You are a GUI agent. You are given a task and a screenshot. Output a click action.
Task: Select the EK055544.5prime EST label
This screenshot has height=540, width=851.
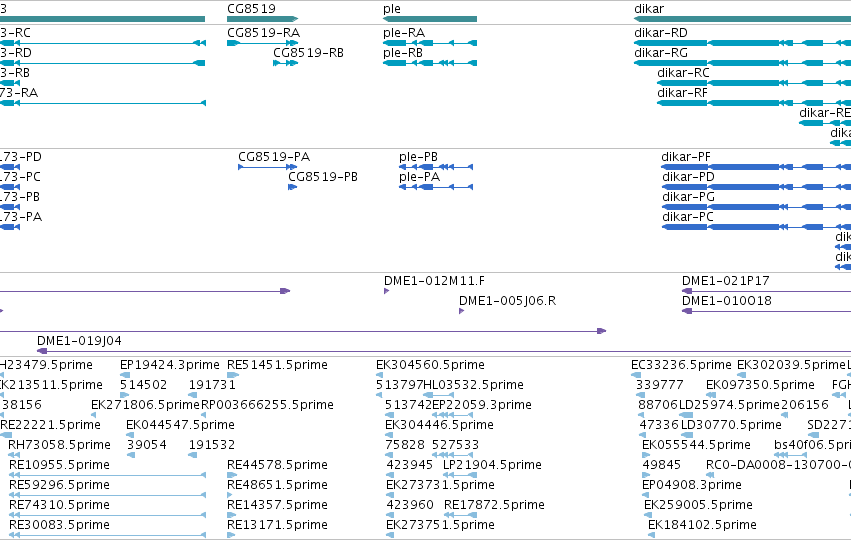[696, 445]
